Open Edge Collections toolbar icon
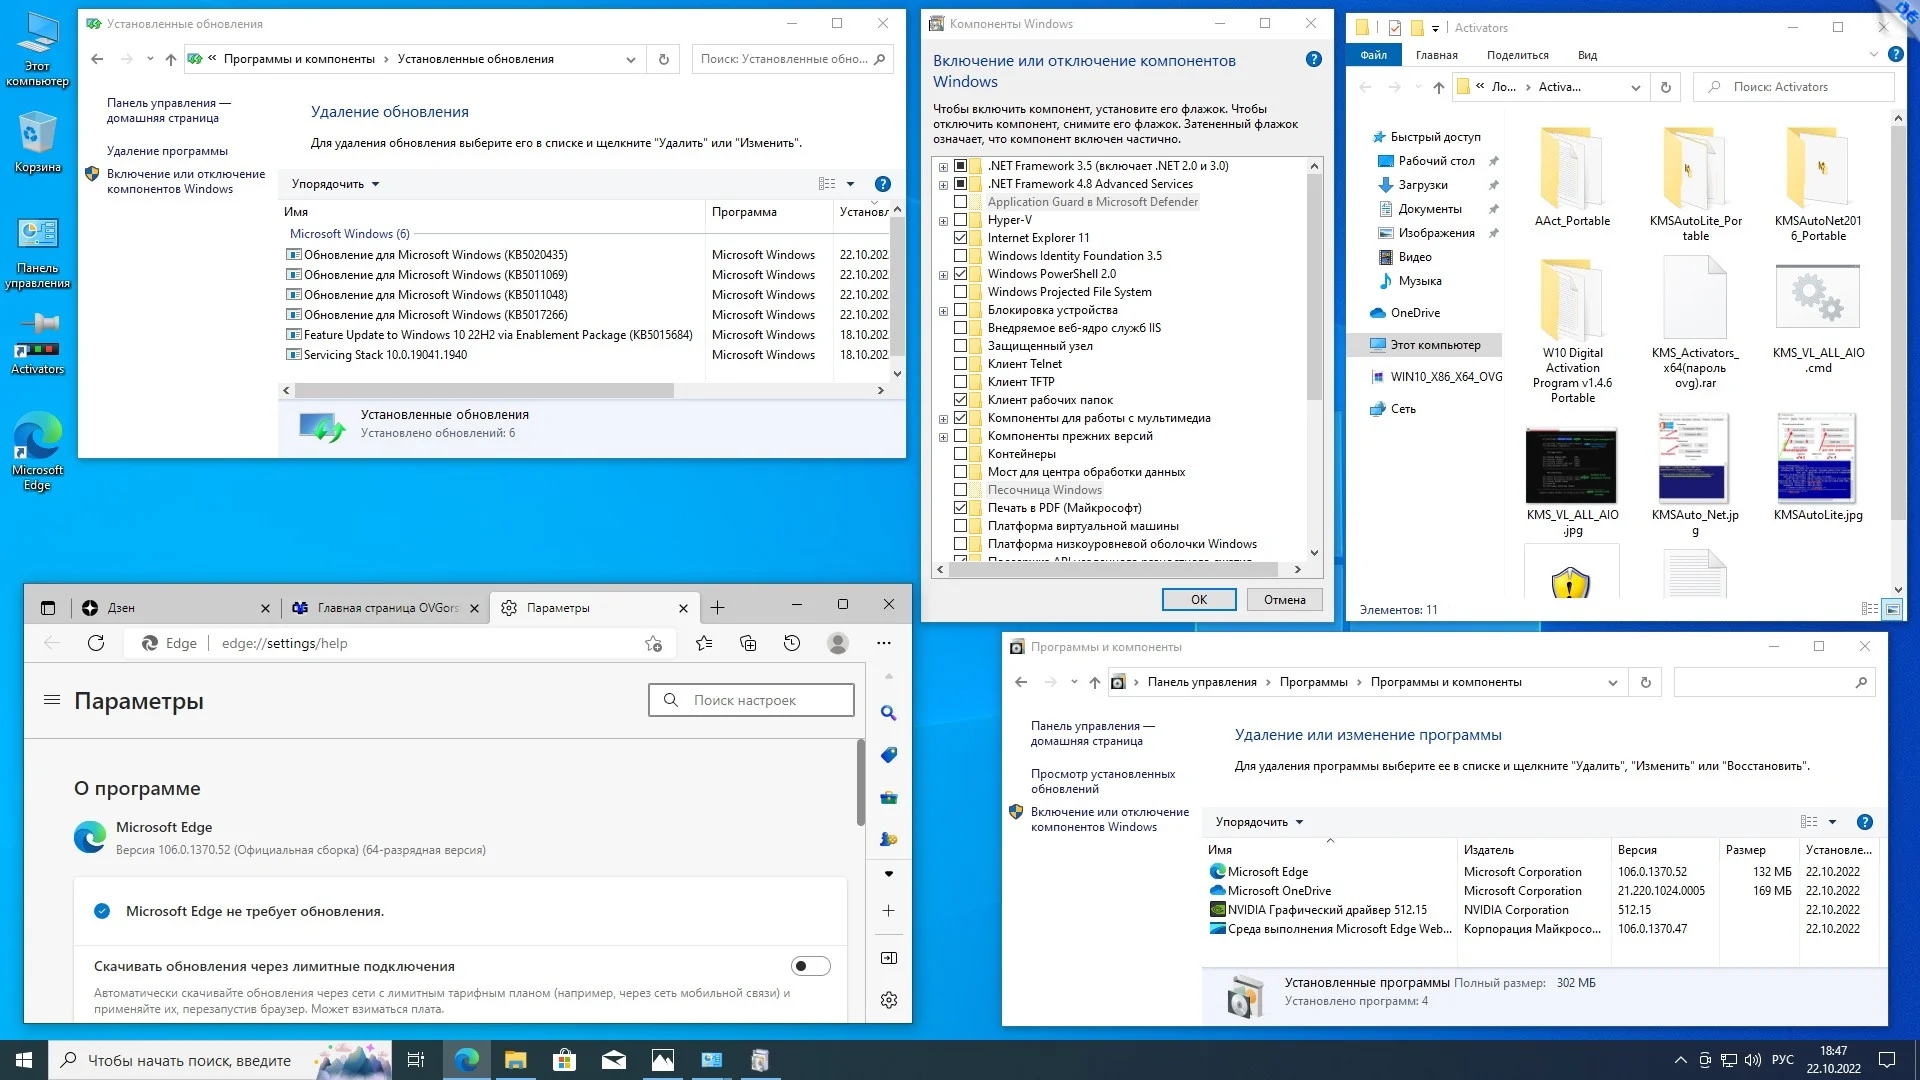This screenshot has width=1920, height=1080. 748,643
